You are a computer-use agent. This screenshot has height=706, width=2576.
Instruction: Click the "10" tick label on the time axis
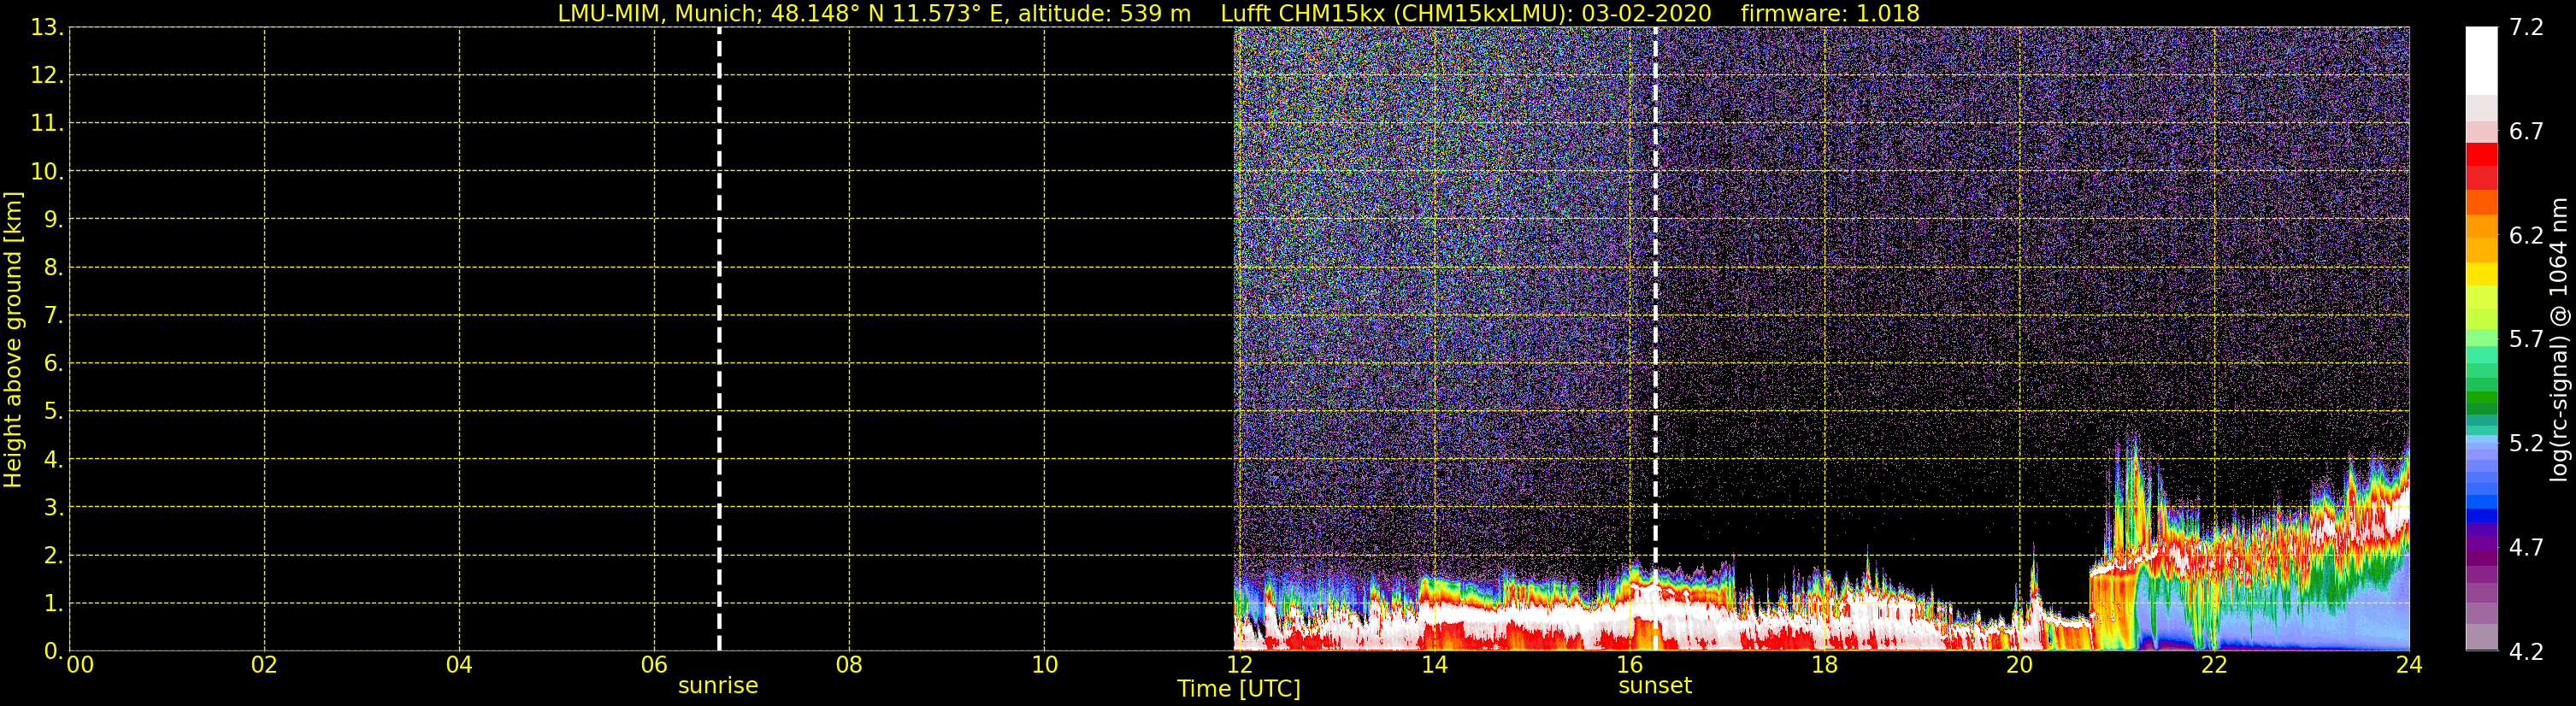1044,665
